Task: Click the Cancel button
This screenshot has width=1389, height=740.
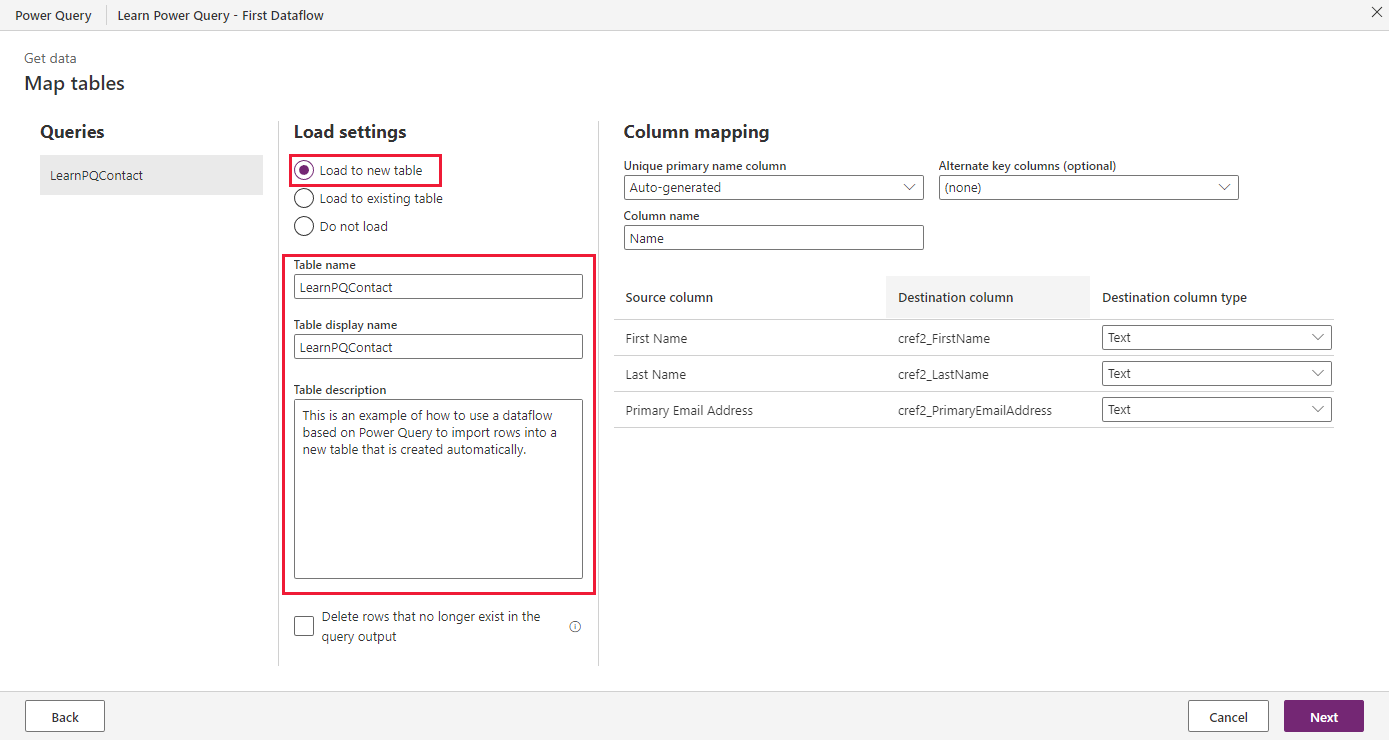Action: tap(1228, 716)
